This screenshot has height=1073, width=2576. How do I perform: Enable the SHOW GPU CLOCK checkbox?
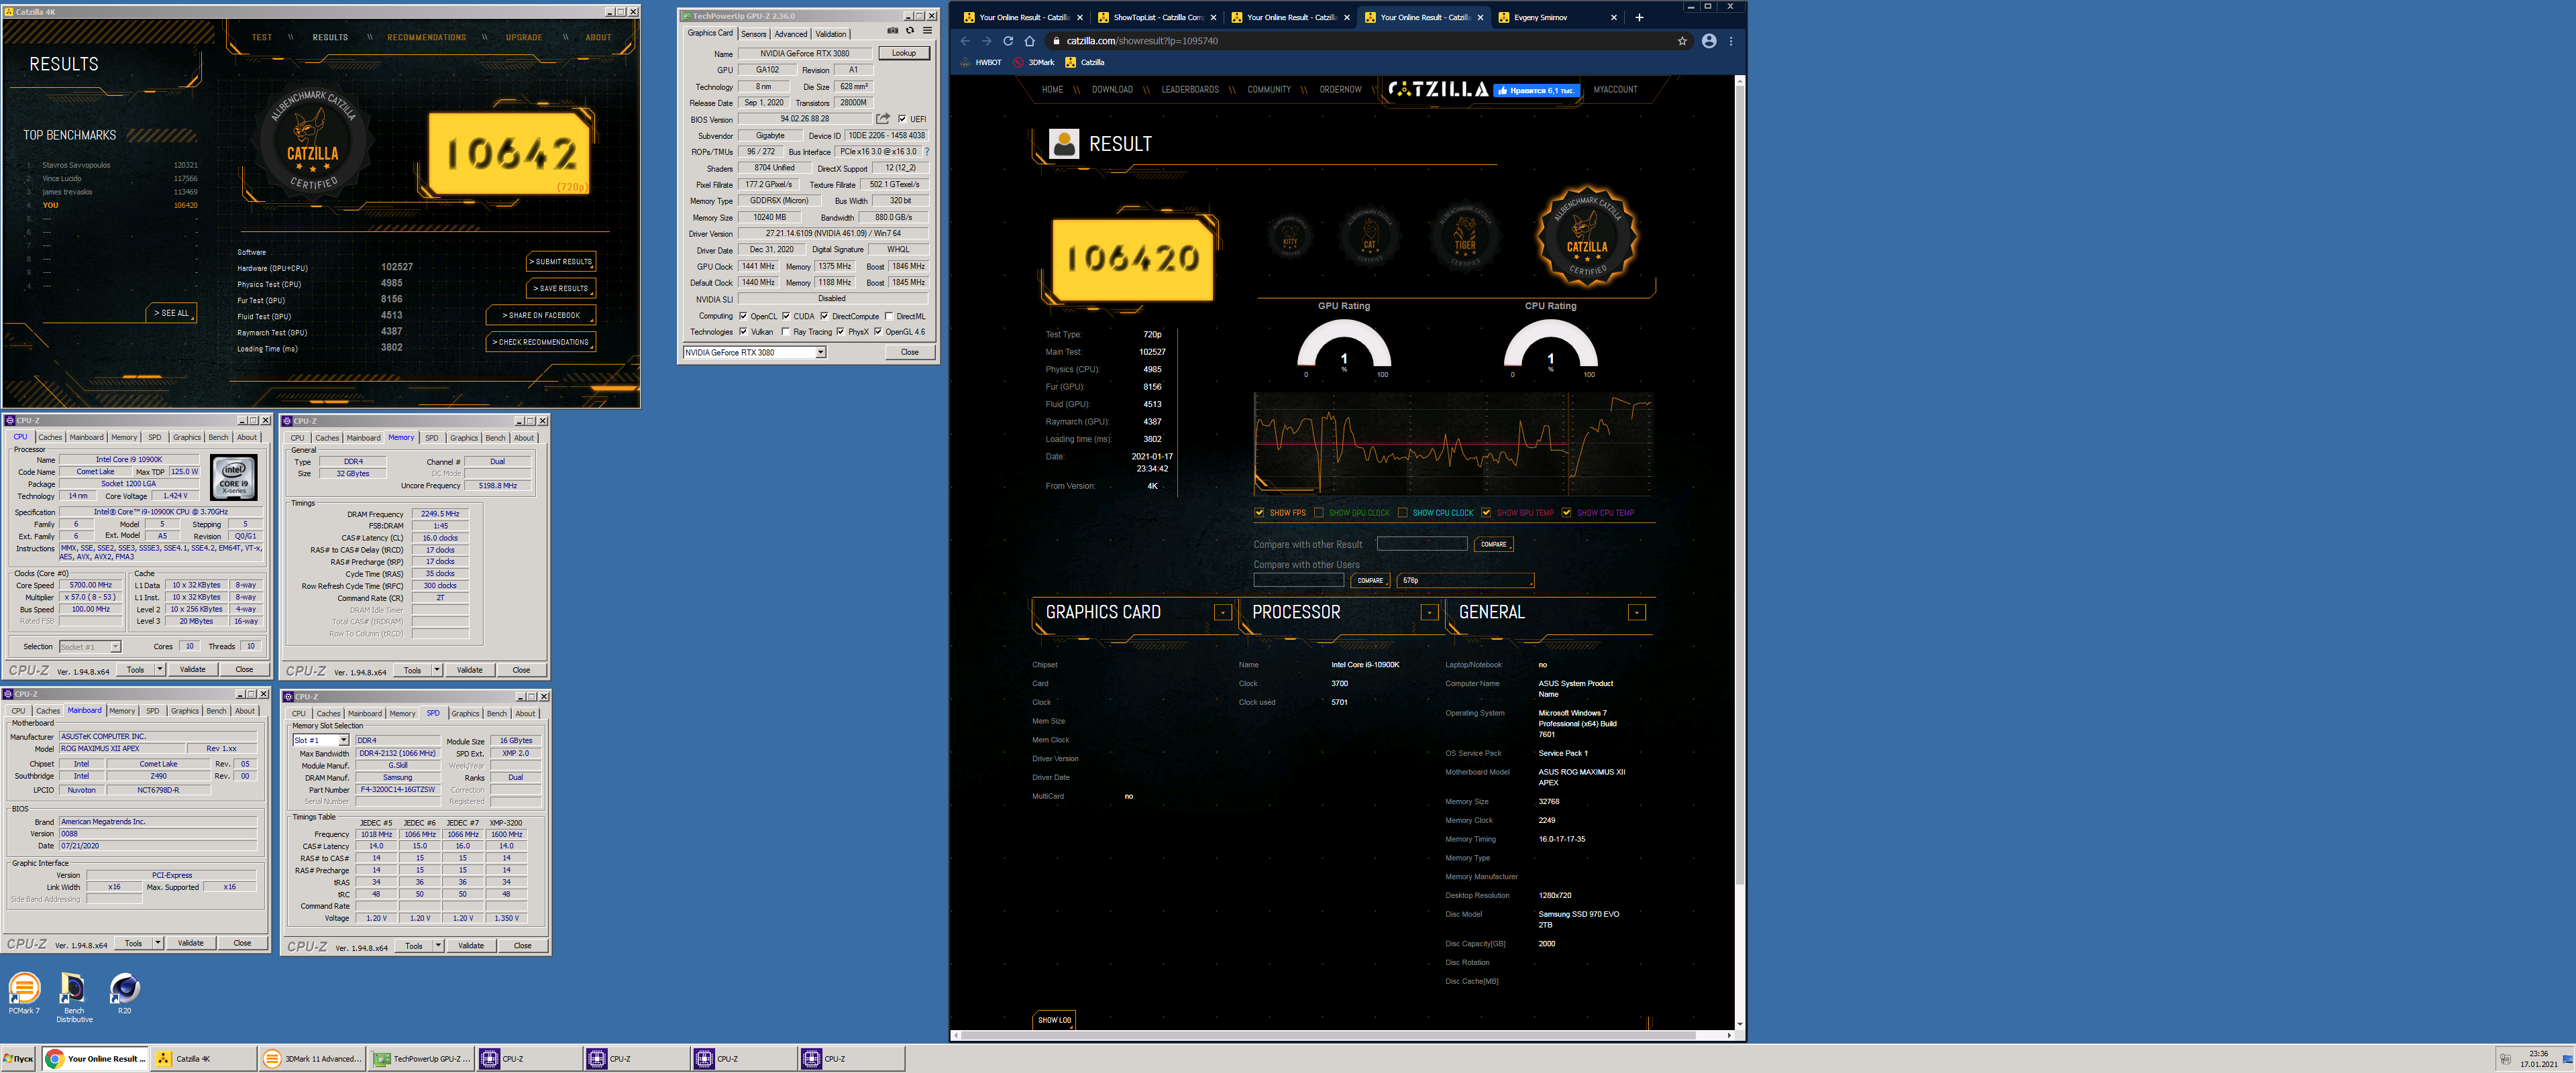(1319, 513)
